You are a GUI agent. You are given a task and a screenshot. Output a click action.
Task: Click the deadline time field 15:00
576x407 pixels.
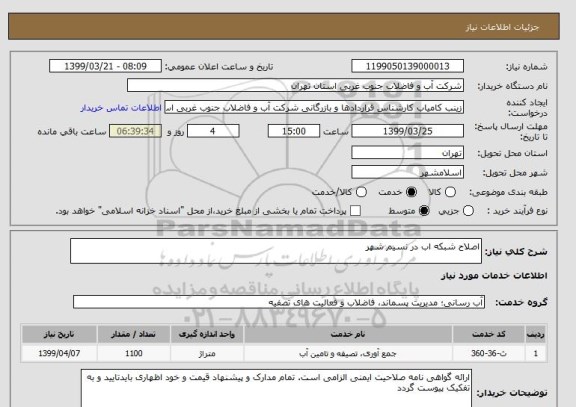[294, 131]
